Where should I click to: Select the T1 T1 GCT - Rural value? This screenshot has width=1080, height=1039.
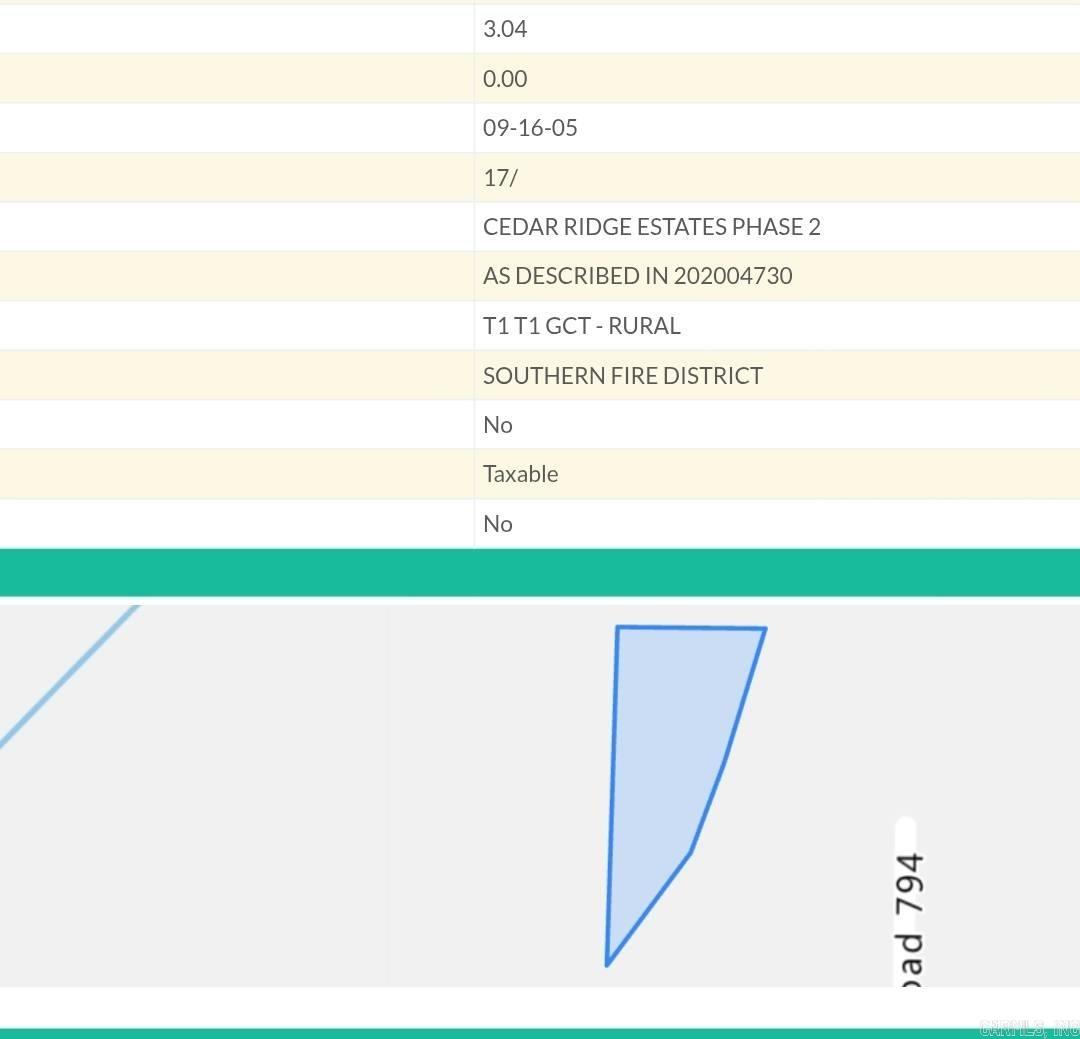tap(581, 326)
